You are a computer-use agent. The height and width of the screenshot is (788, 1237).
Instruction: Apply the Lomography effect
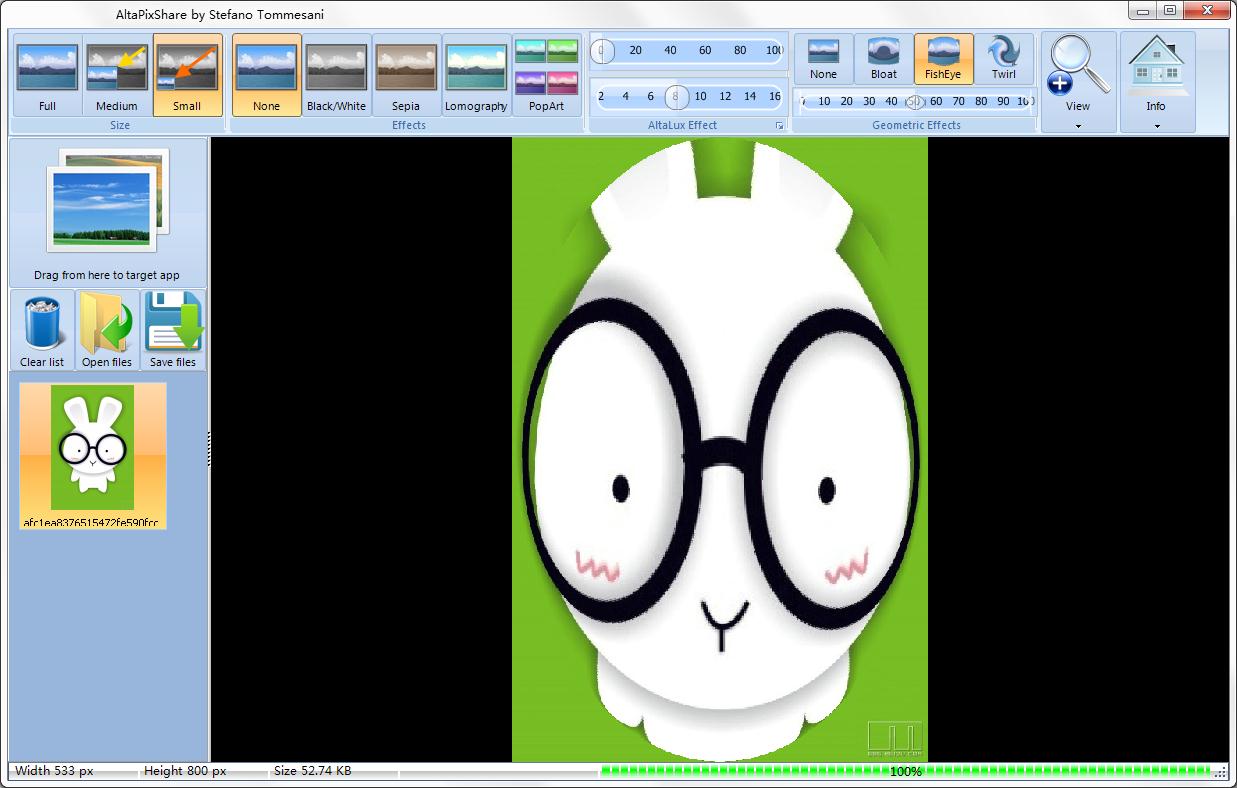[x=476, y=76]
